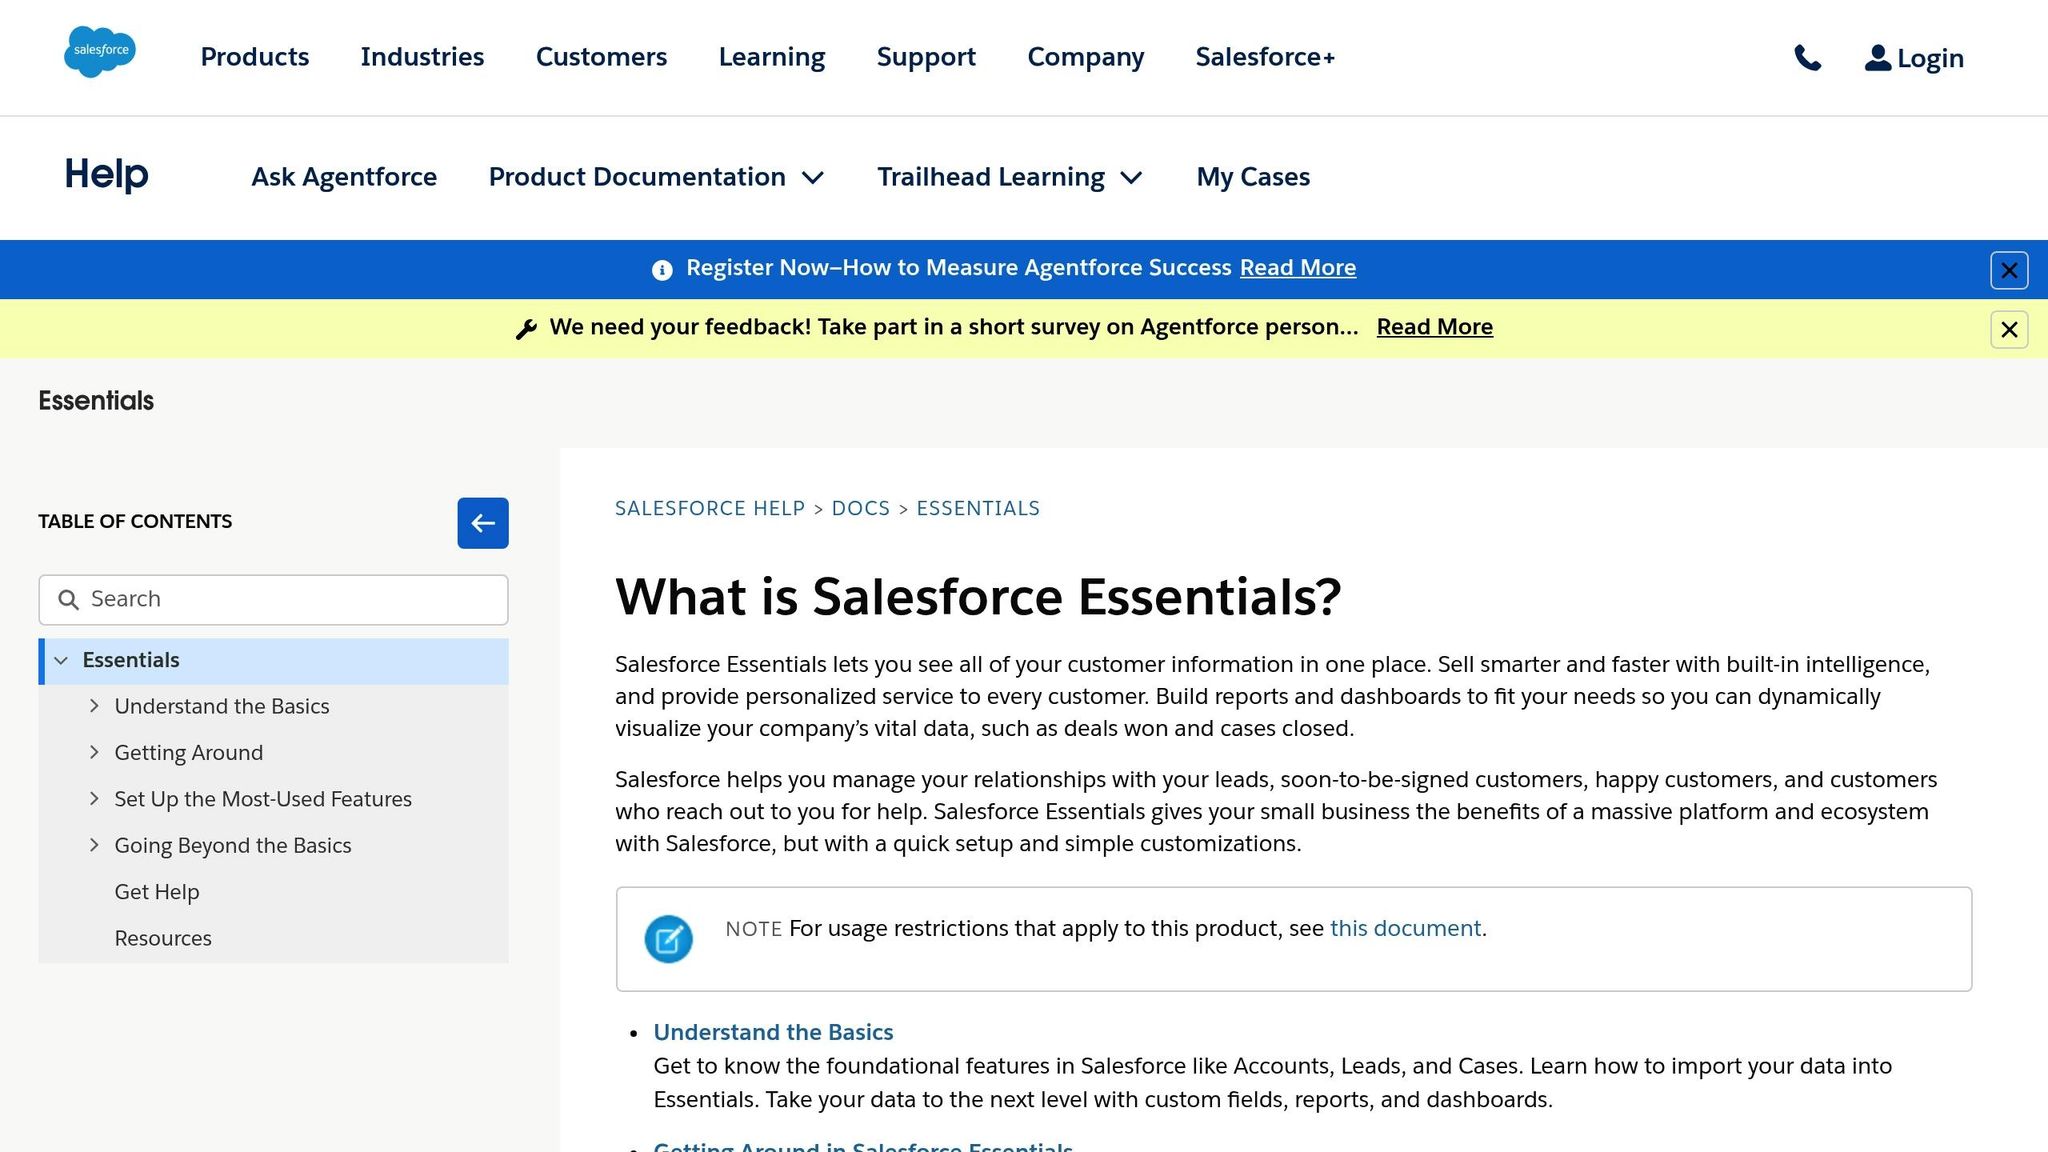Screen dimensions: 2048x1152
Task: Click the Salesforce cloud logo
Action: pos(100,52)
